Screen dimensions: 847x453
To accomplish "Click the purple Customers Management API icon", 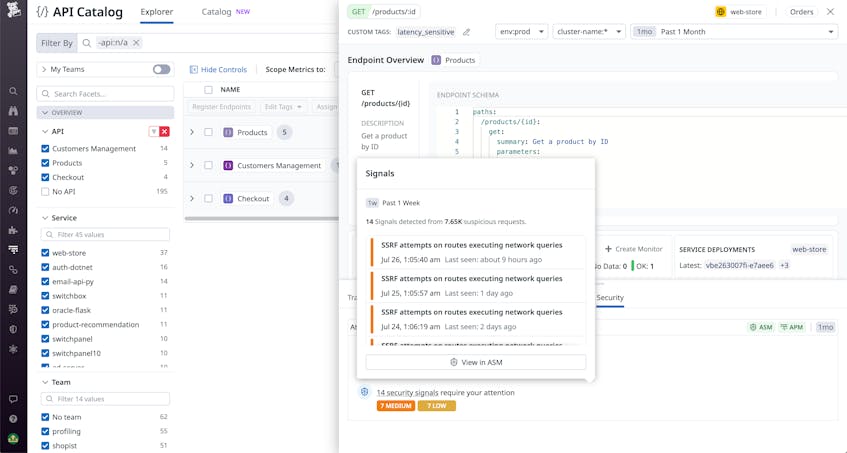I will (x=228, y=165).
